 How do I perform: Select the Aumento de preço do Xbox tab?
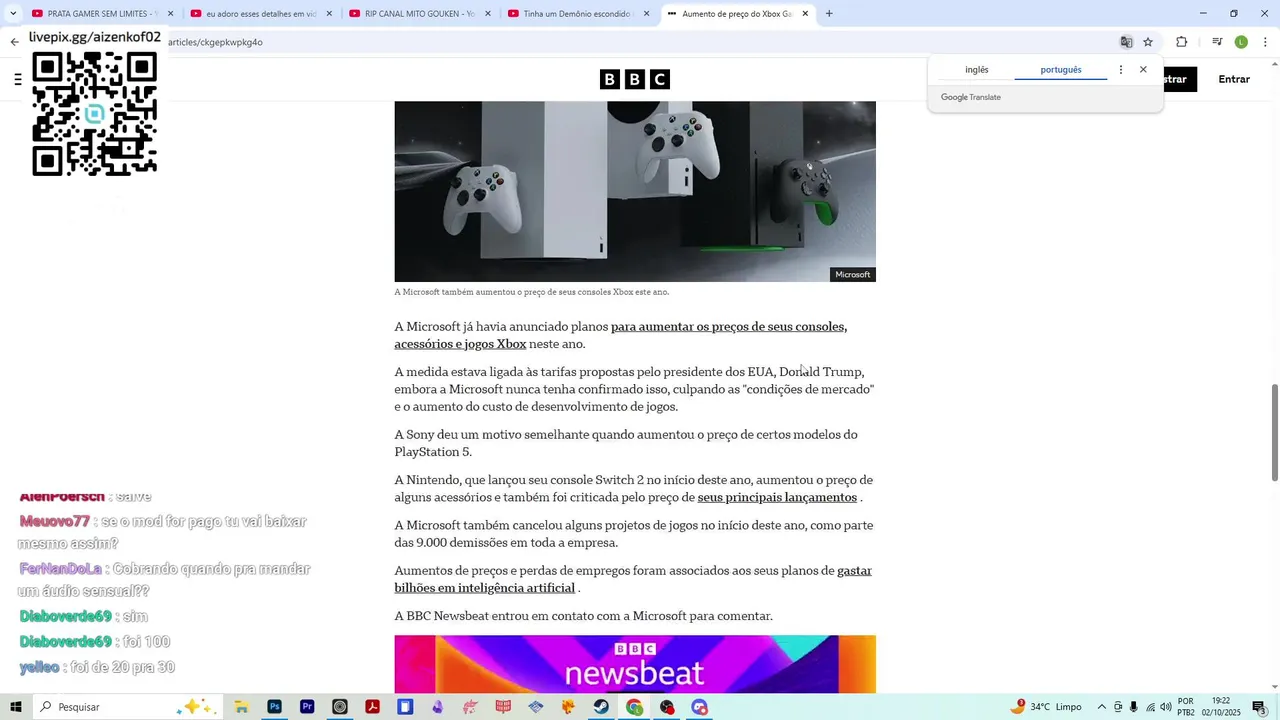736,14
